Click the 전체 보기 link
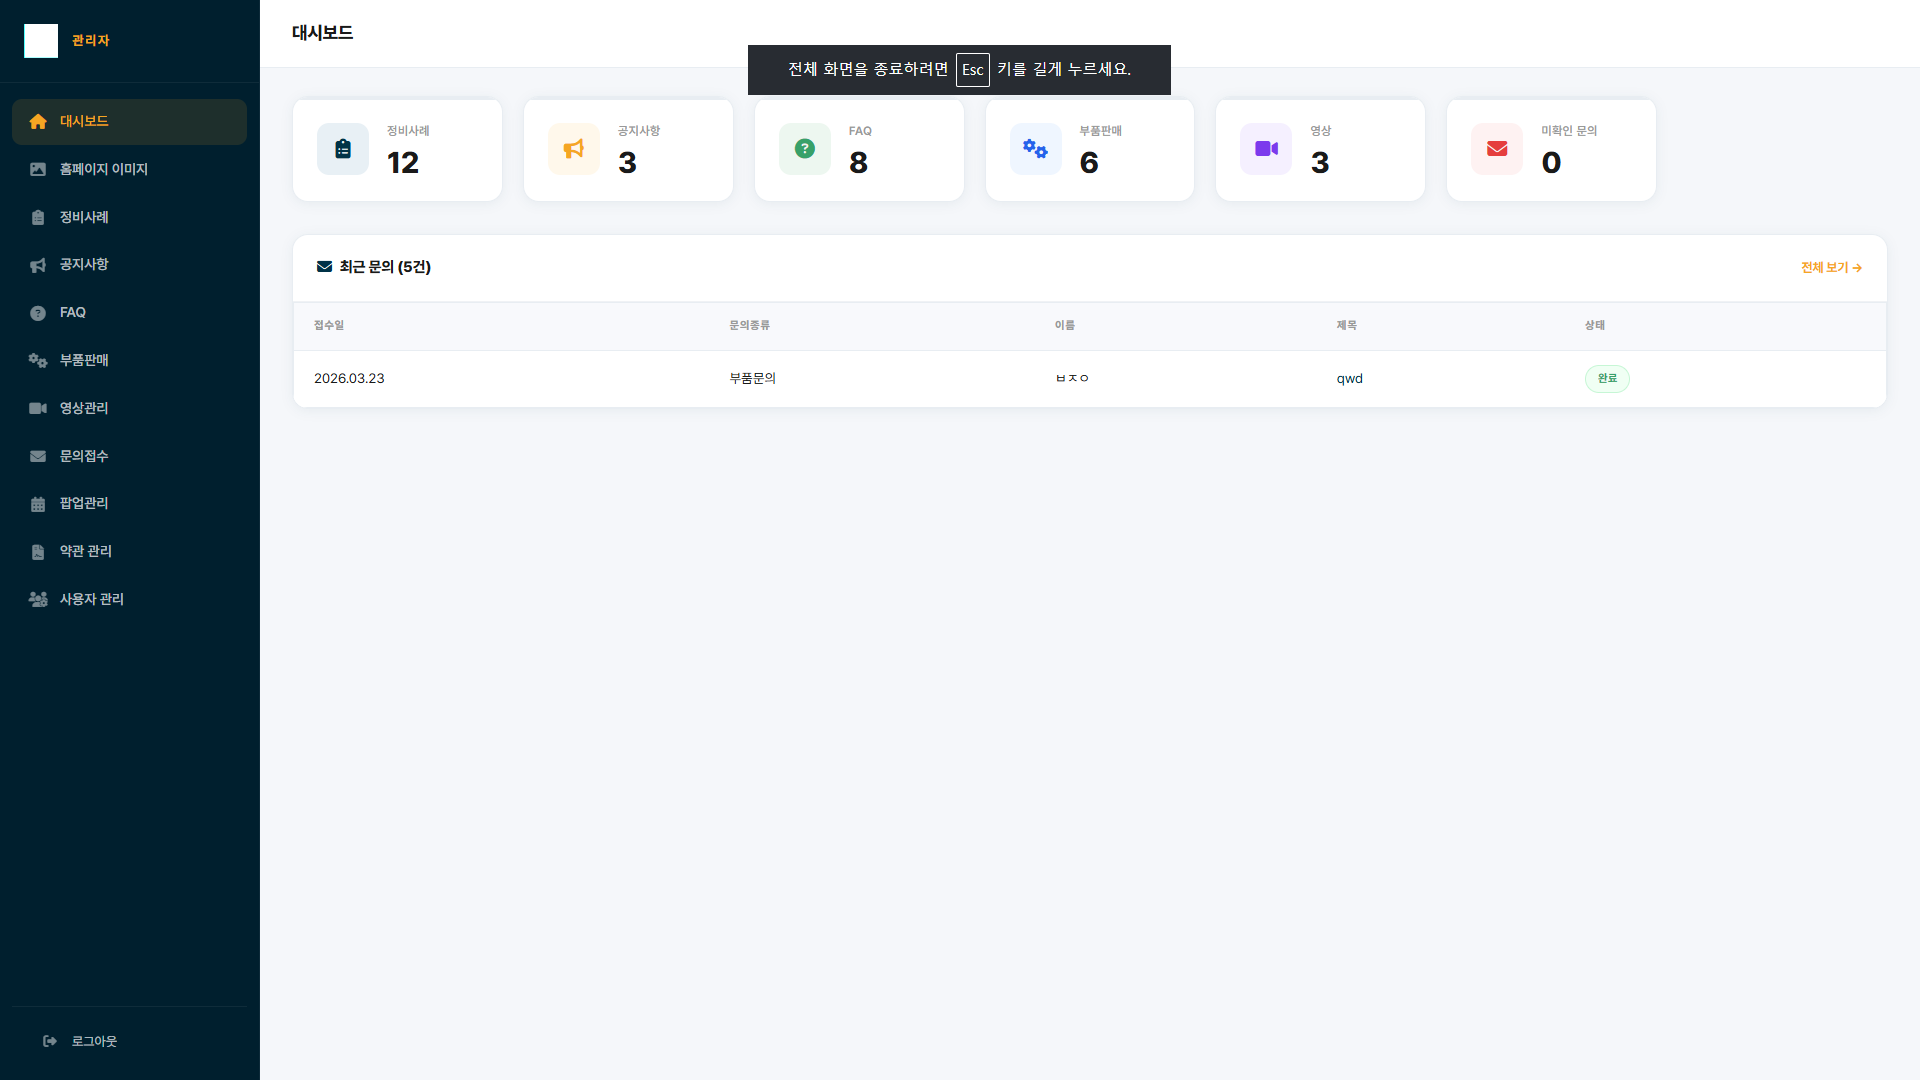 click(1831, 268)
